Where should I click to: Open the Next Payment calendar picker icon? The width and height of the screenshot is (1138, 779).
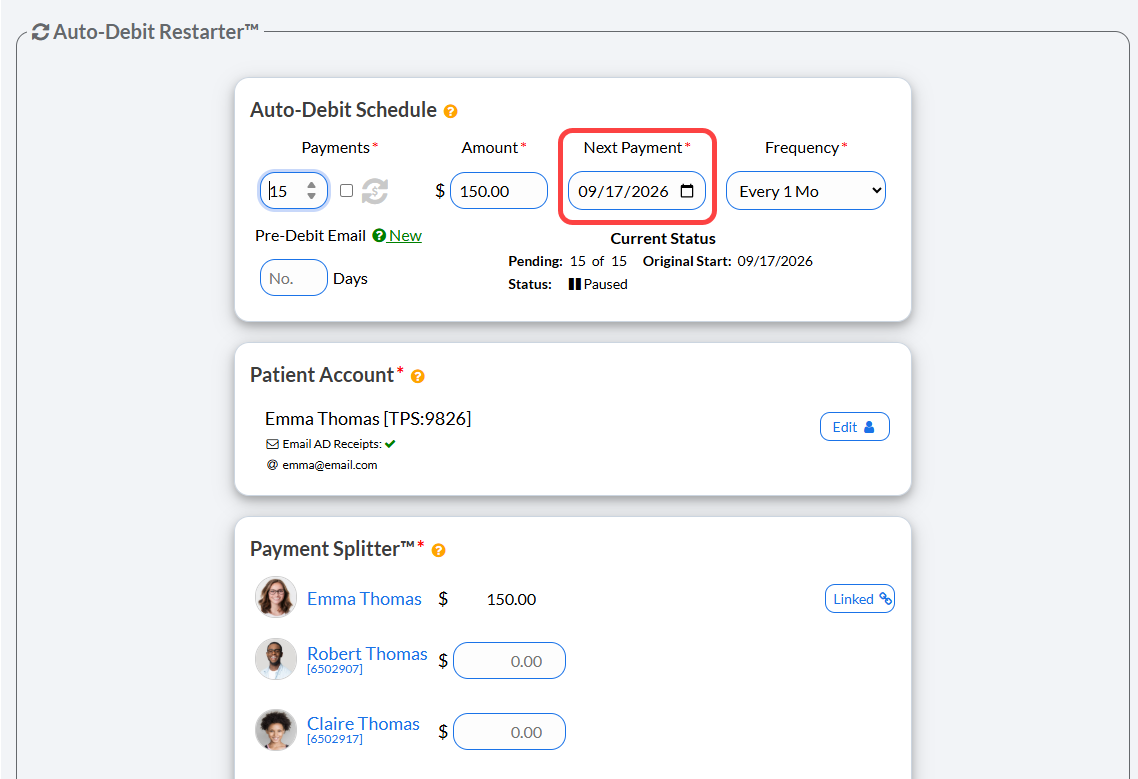tap(687, 191)
